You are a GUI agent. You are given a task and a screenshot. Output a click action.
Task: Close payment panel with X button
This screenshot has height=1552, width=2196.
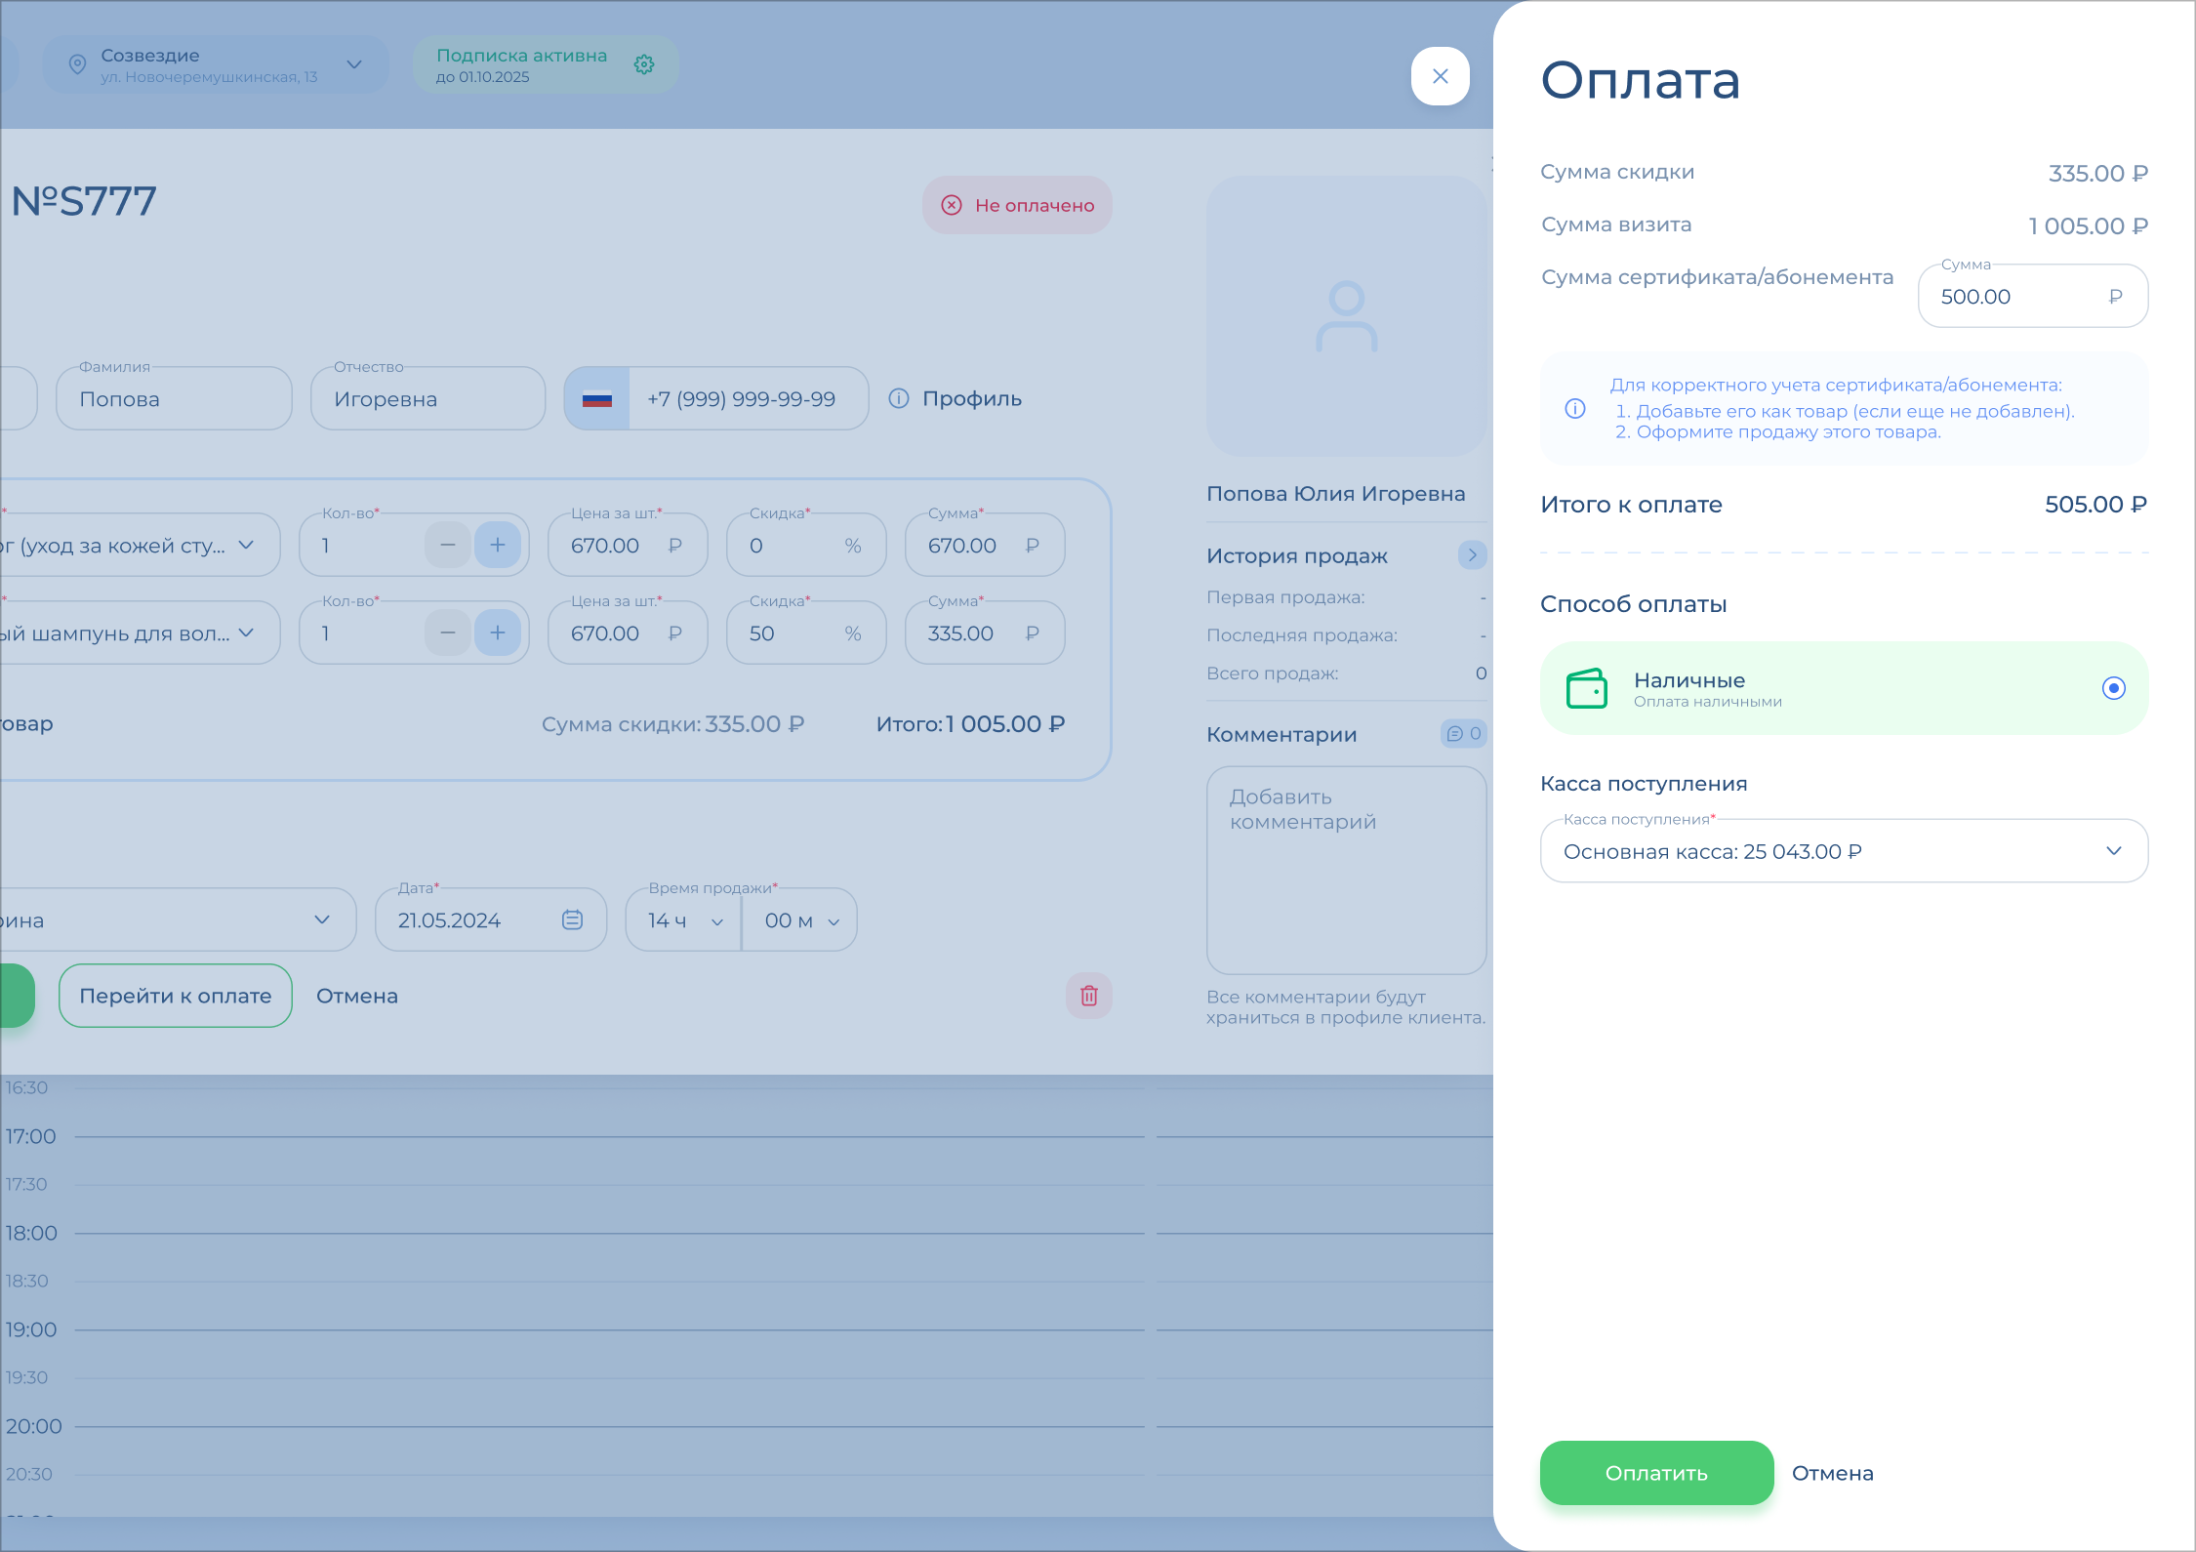click(1439, 76)
